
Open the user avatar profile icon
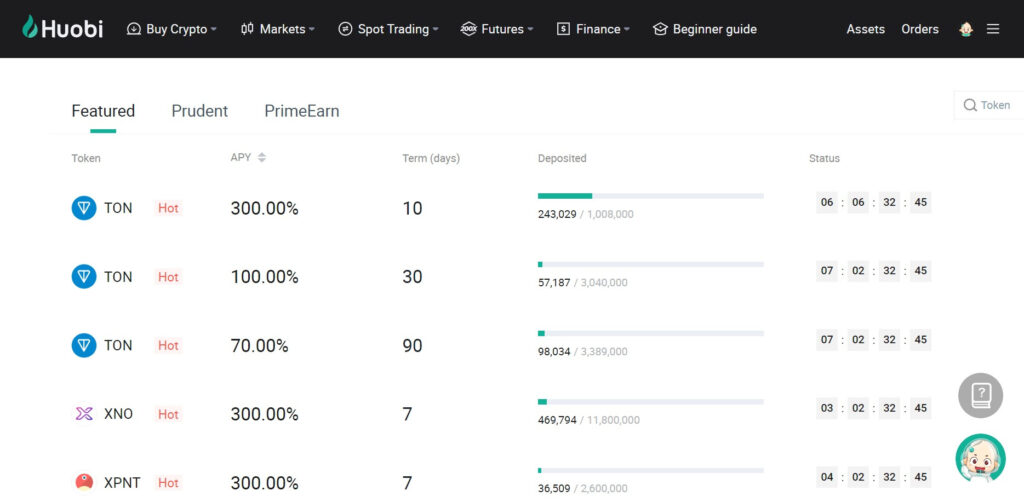click(x=966, y=29)
